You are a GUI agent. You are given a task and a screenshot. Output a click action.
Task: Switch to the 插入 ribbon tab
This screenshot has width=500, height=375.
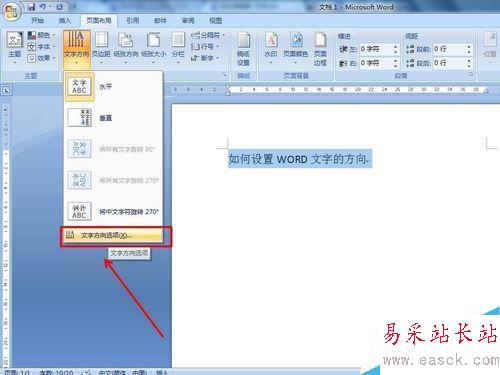[65, 21]
